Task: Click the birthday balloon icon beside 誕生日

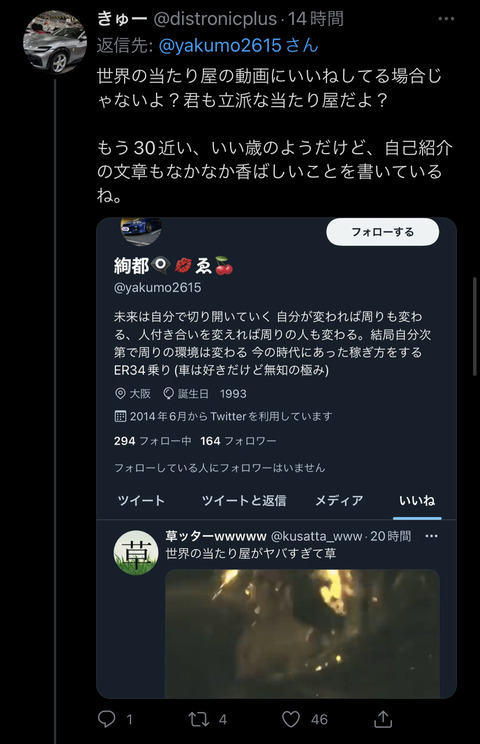Action: (x=168, y=393)
